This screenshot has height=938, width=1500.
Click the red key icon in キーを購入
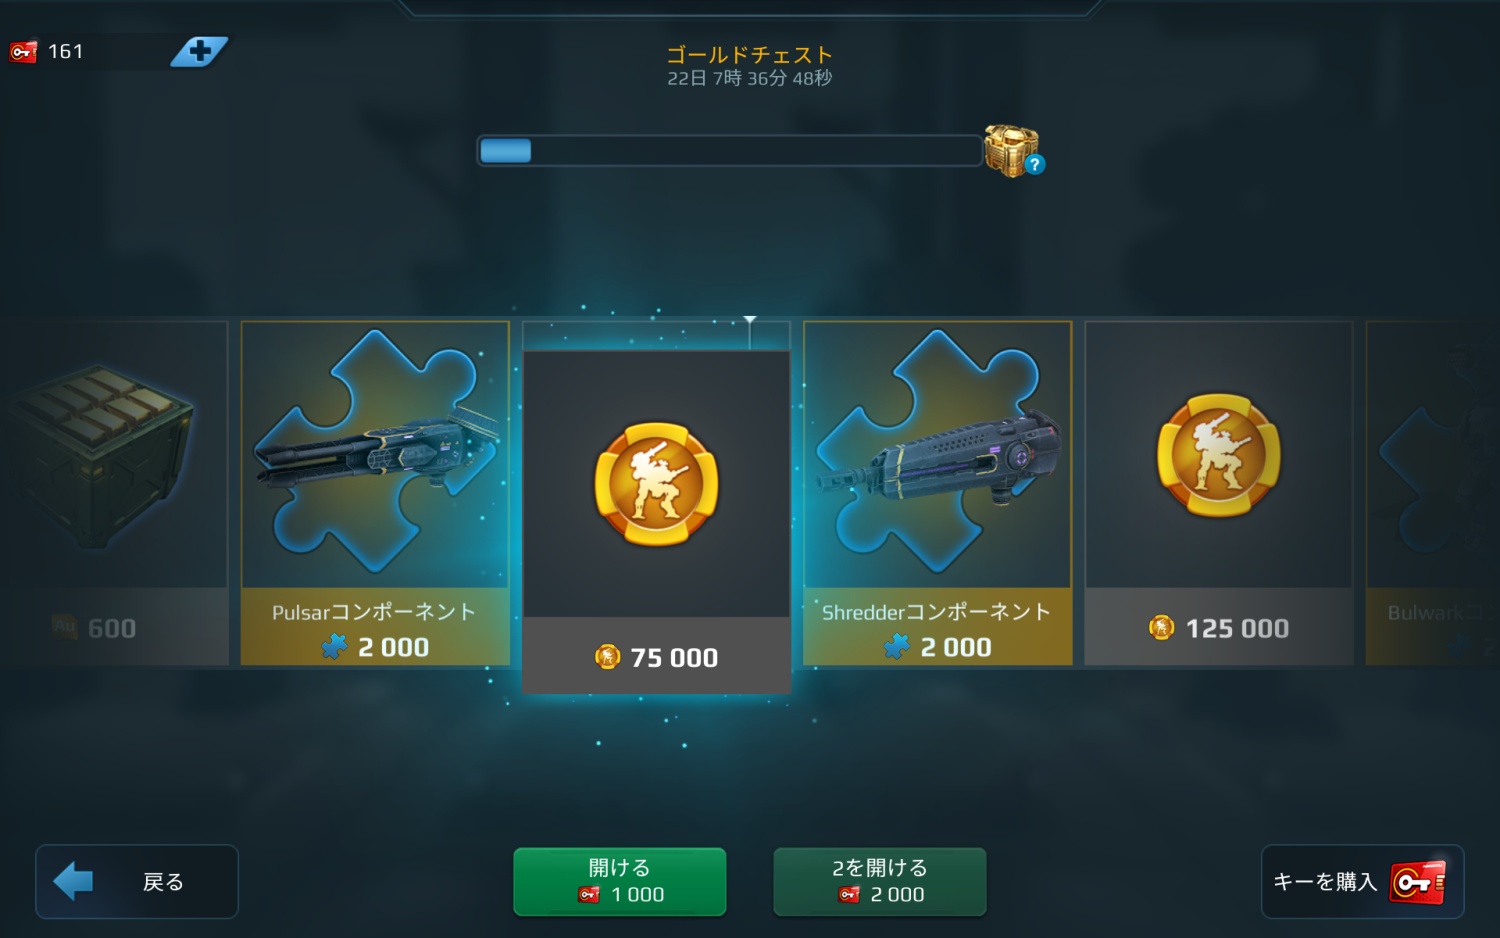(1417, 882)
